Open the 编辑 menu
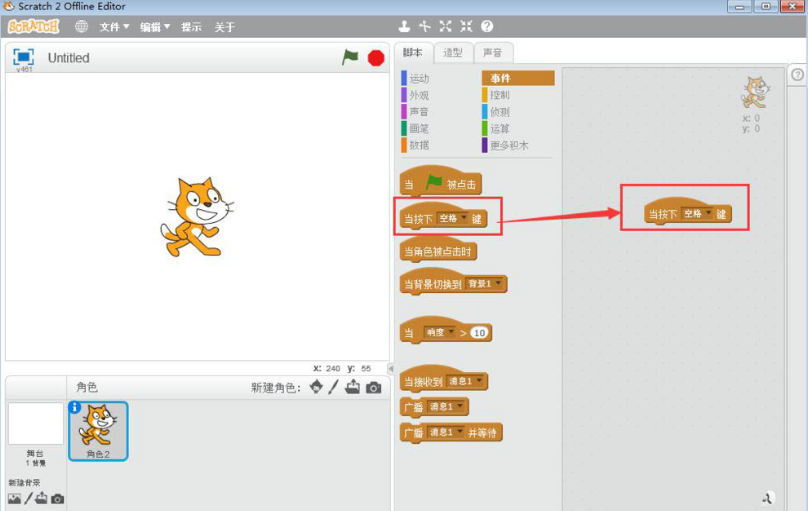Screen dimensions: 808x511 [x=155, y=27]
